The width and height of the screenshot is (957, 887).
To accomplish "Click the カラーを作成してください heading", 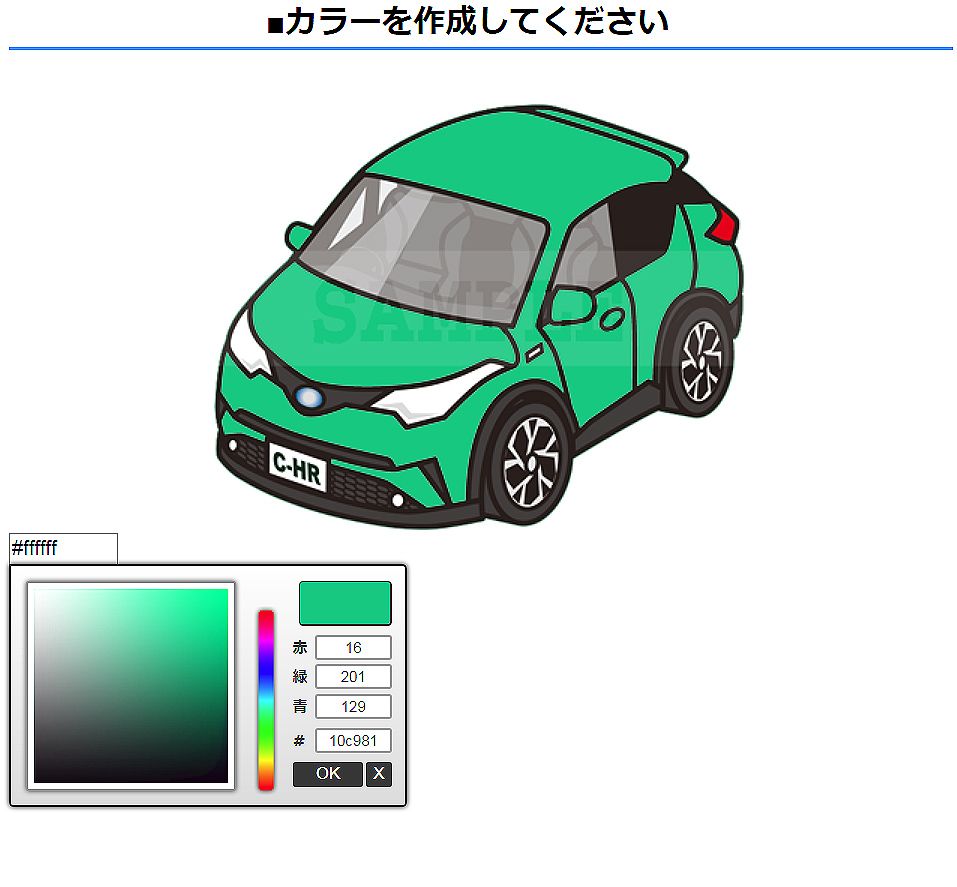I will pos(468,22).
